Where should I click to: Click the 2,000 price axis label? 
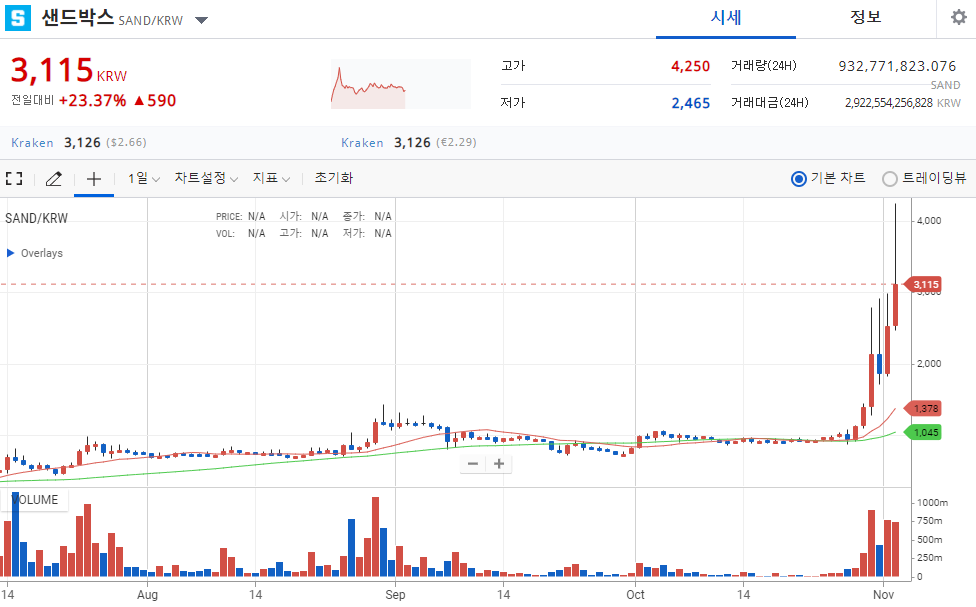929,364
